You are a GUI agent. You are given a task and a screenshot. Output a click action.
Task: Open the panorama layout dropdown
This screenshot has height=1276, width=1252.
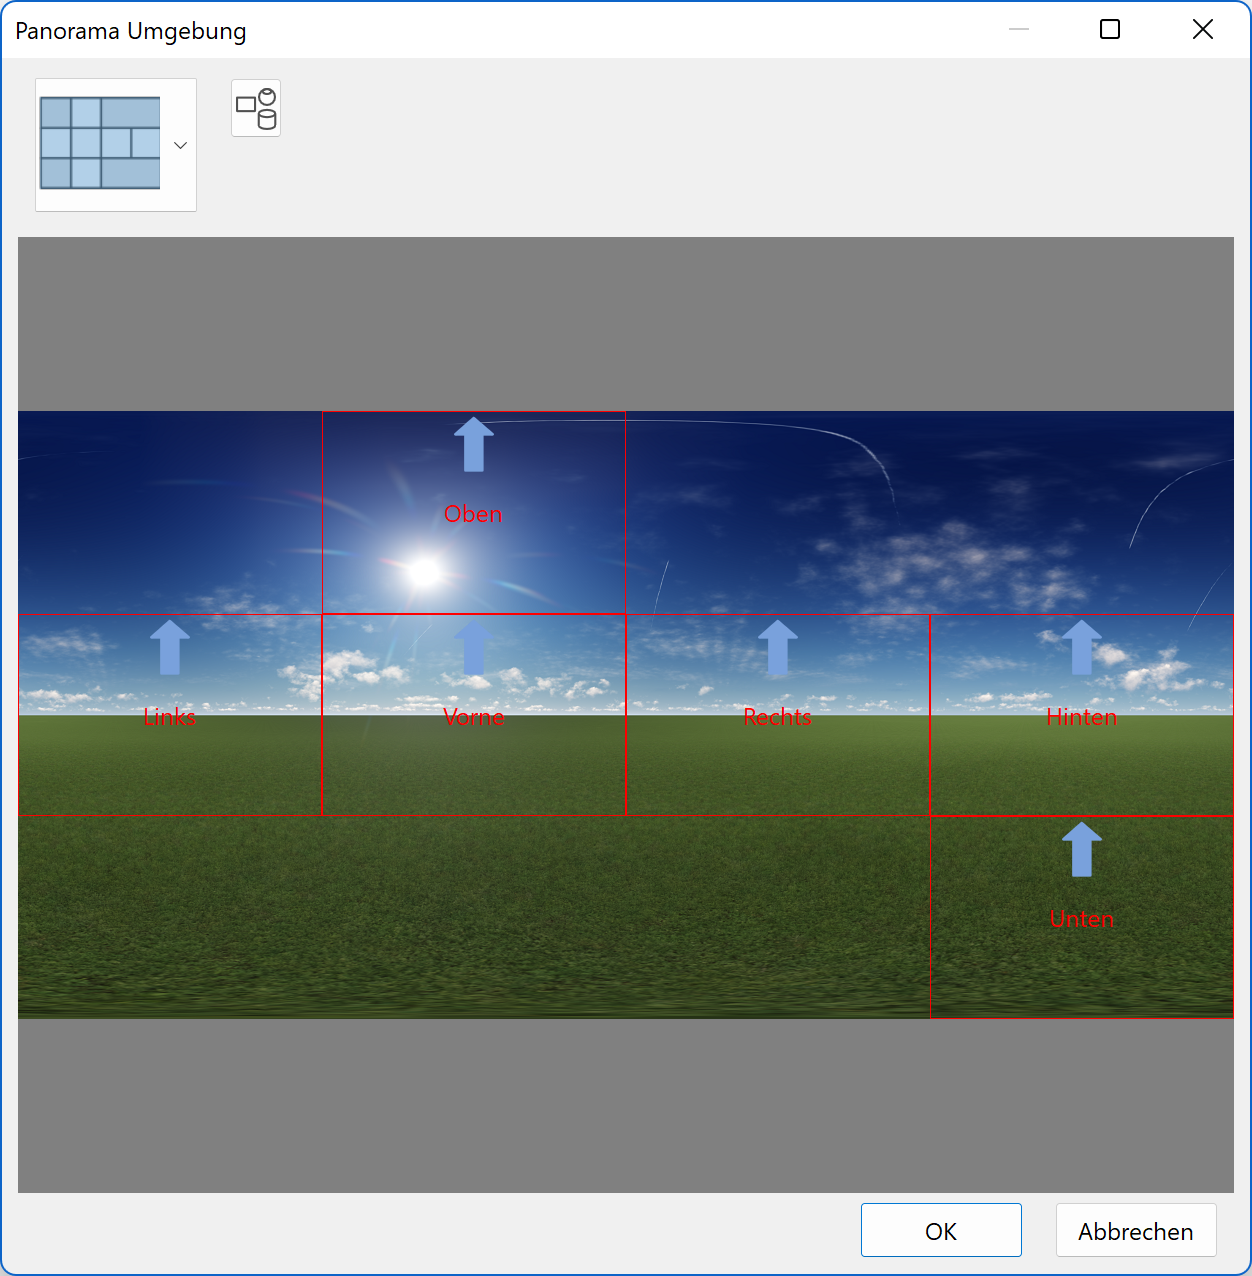(x=180, y=145)
